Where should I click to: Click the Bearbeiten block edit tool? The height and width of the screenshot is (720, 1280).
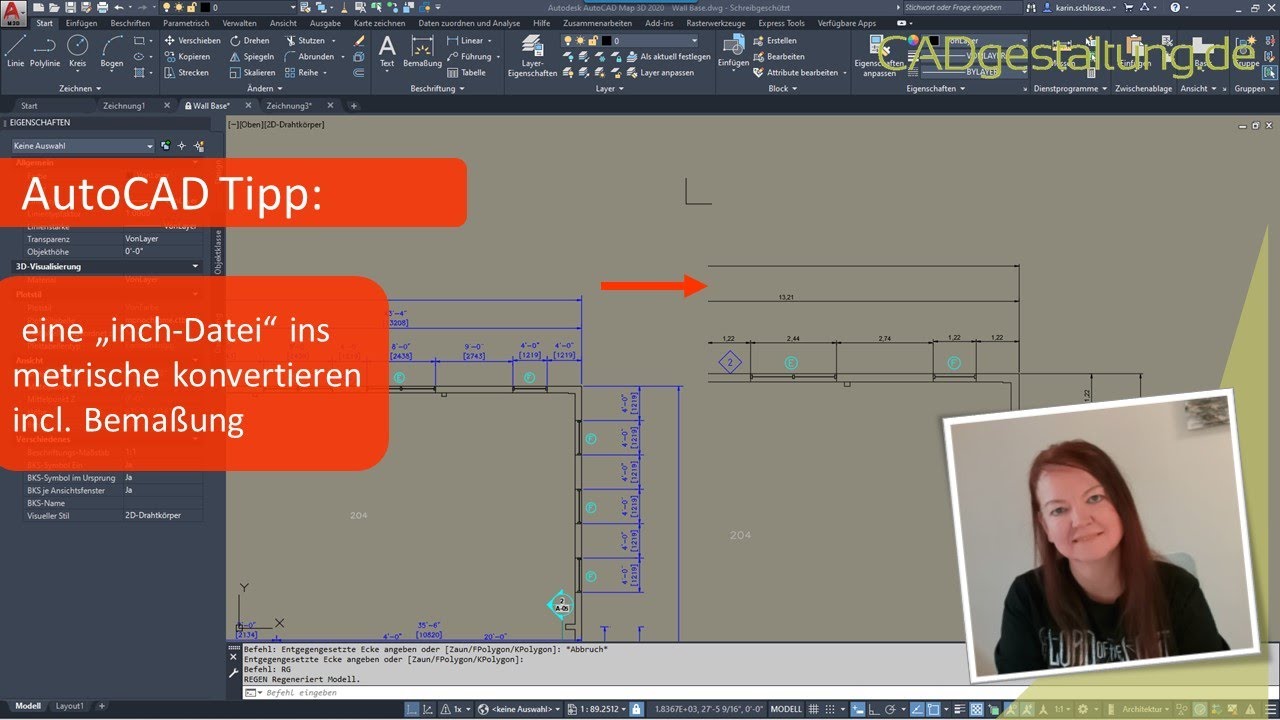click(x=778, y=57)
